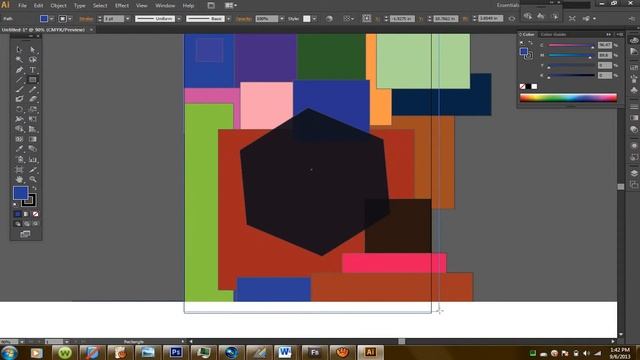Open the Effect menu
640x360 pixels.
pyautogui.click(x=122, y=6)
